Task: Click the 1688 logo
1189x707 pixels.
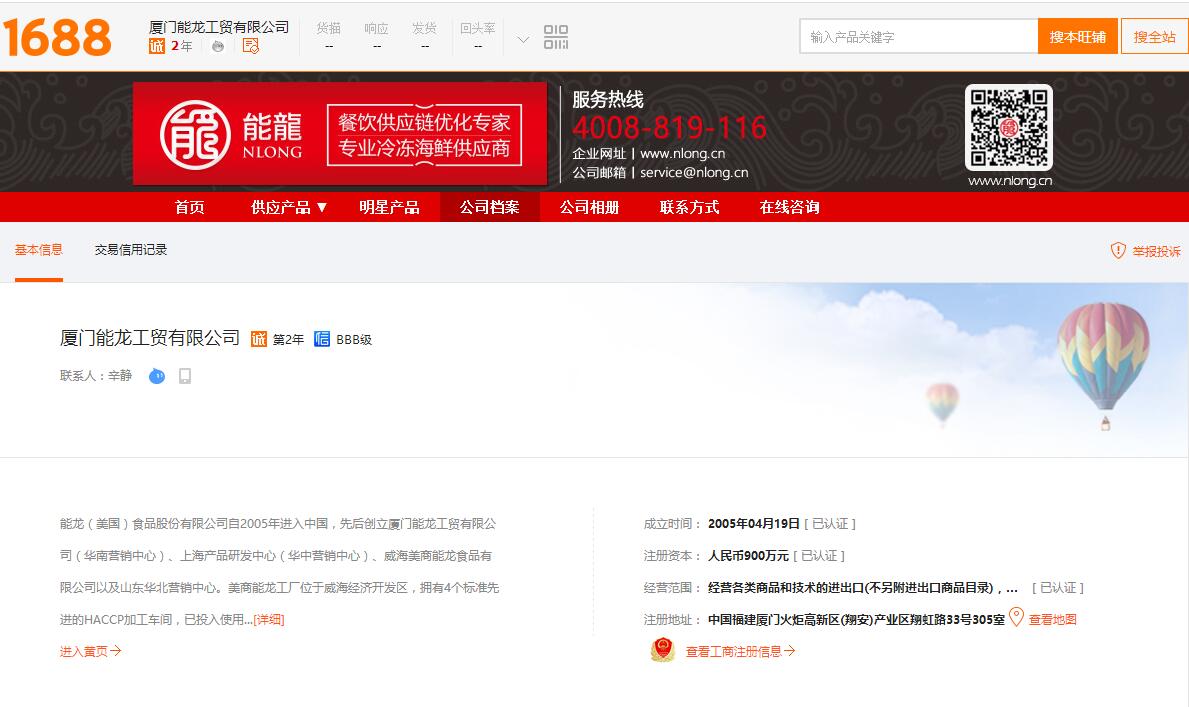Action: 57,37
